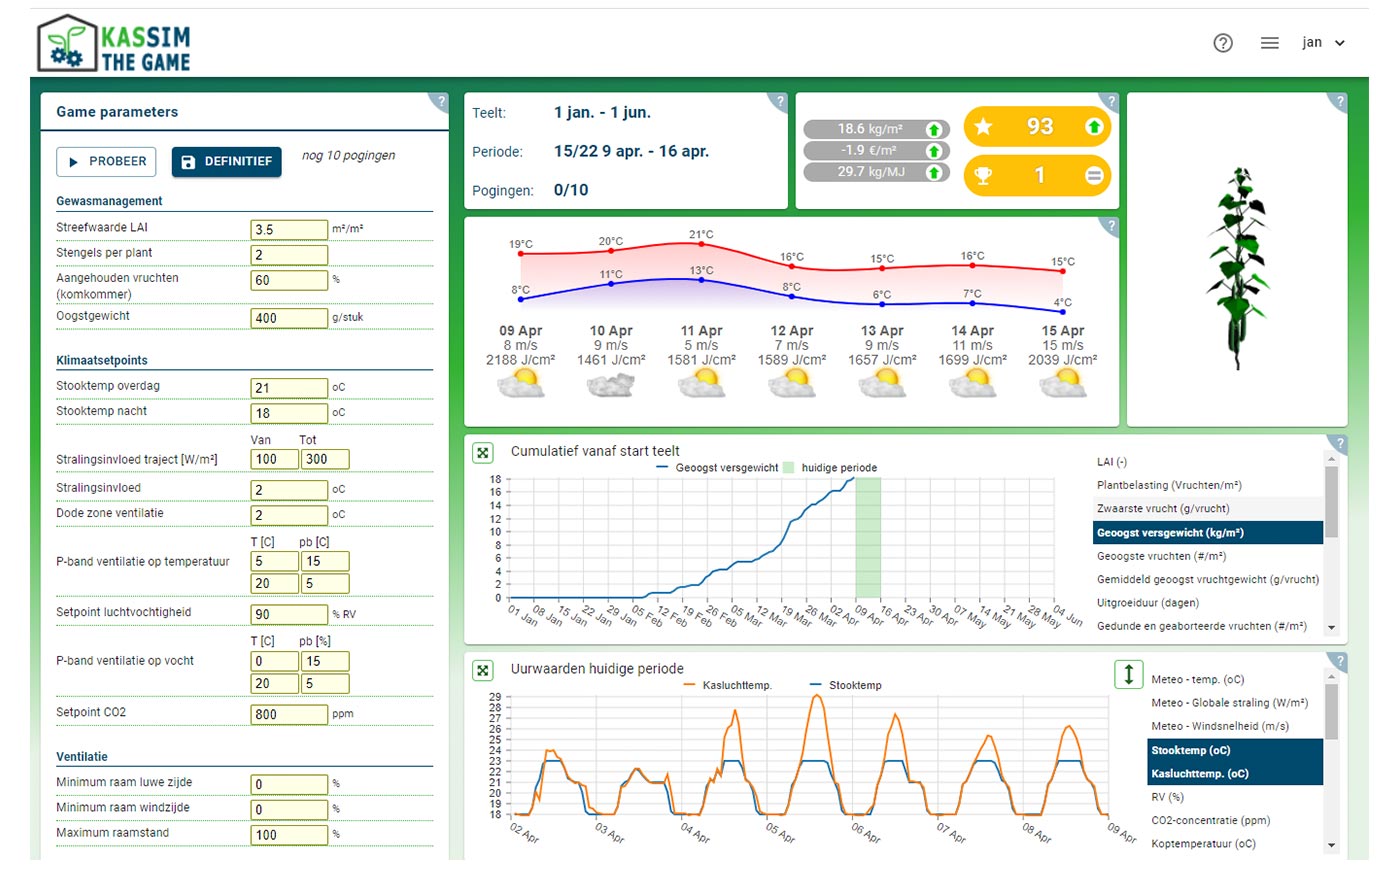The height and width of the screenshot is (875, 1400).
Task: Select Geoogste vruchten (#/m²) in list
Action: [1161, 556]
